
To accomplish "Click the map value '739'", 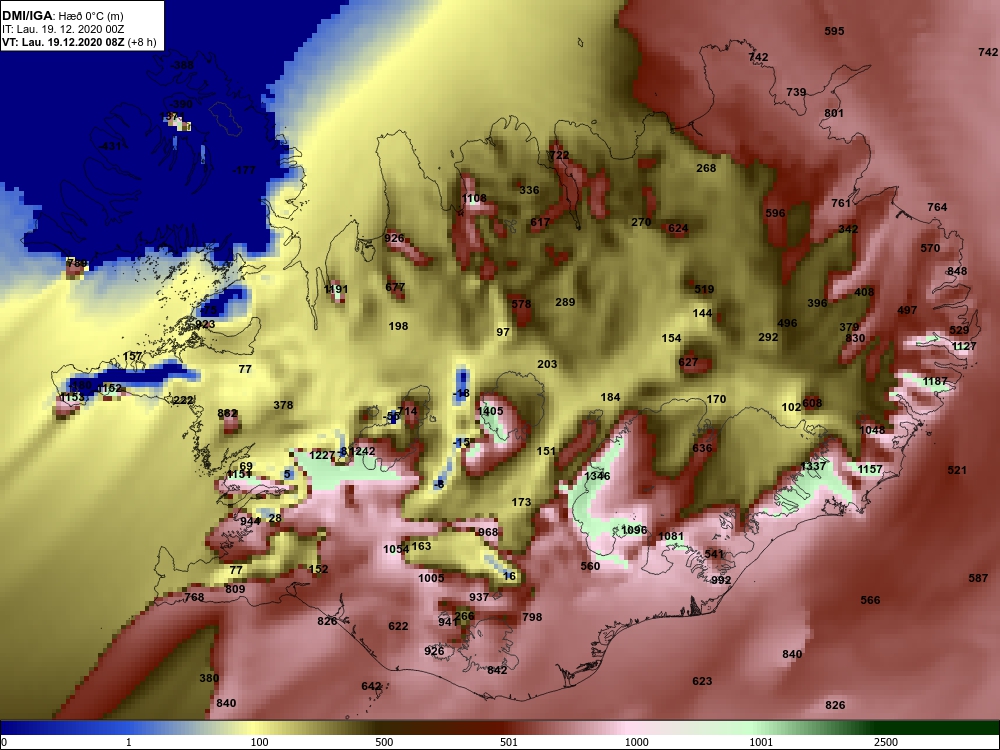I will click(x=796, y=92).
